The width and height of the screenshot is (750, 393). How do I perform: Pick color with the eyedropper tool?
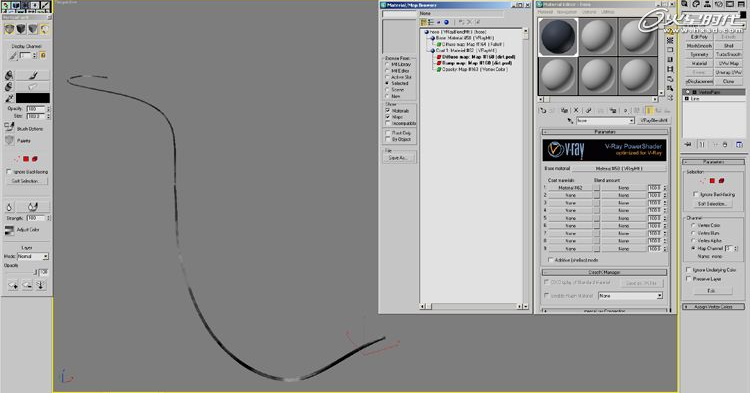tap(9, 98)
